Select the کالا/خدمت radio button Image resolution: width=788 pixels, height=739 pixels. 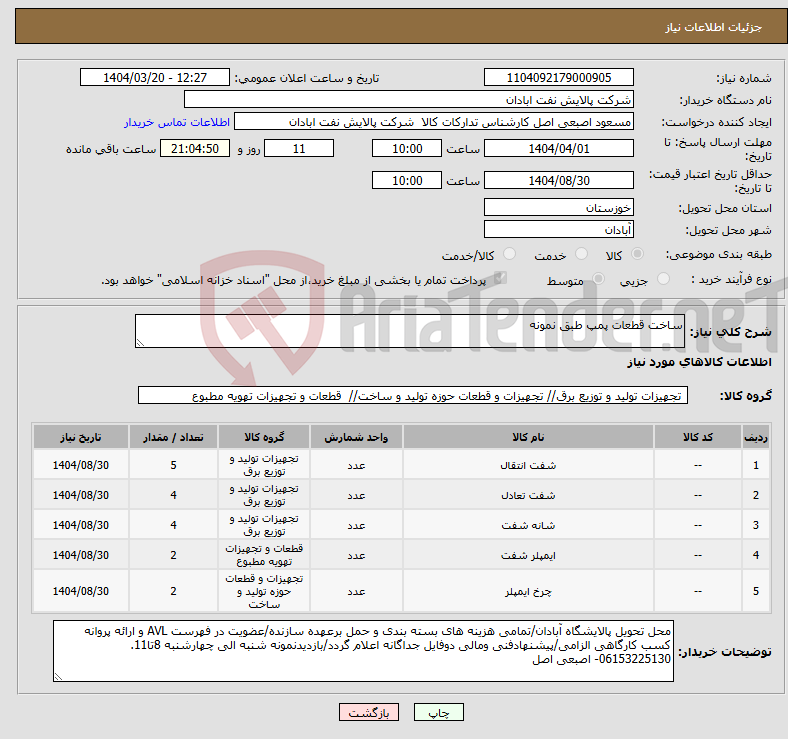(509, 254)
